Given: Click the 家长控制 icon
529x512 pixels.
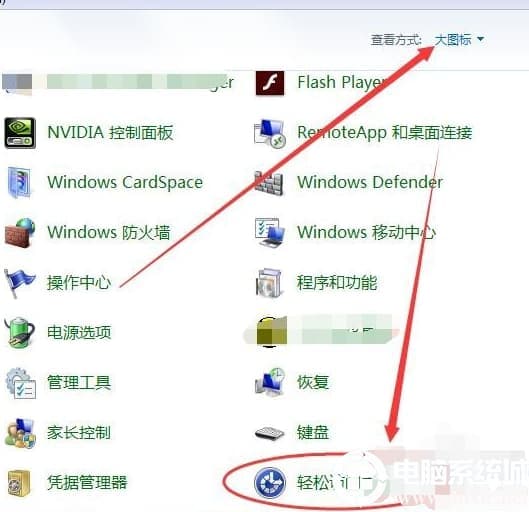Looking at the screenshot, I should pos(20,433).
